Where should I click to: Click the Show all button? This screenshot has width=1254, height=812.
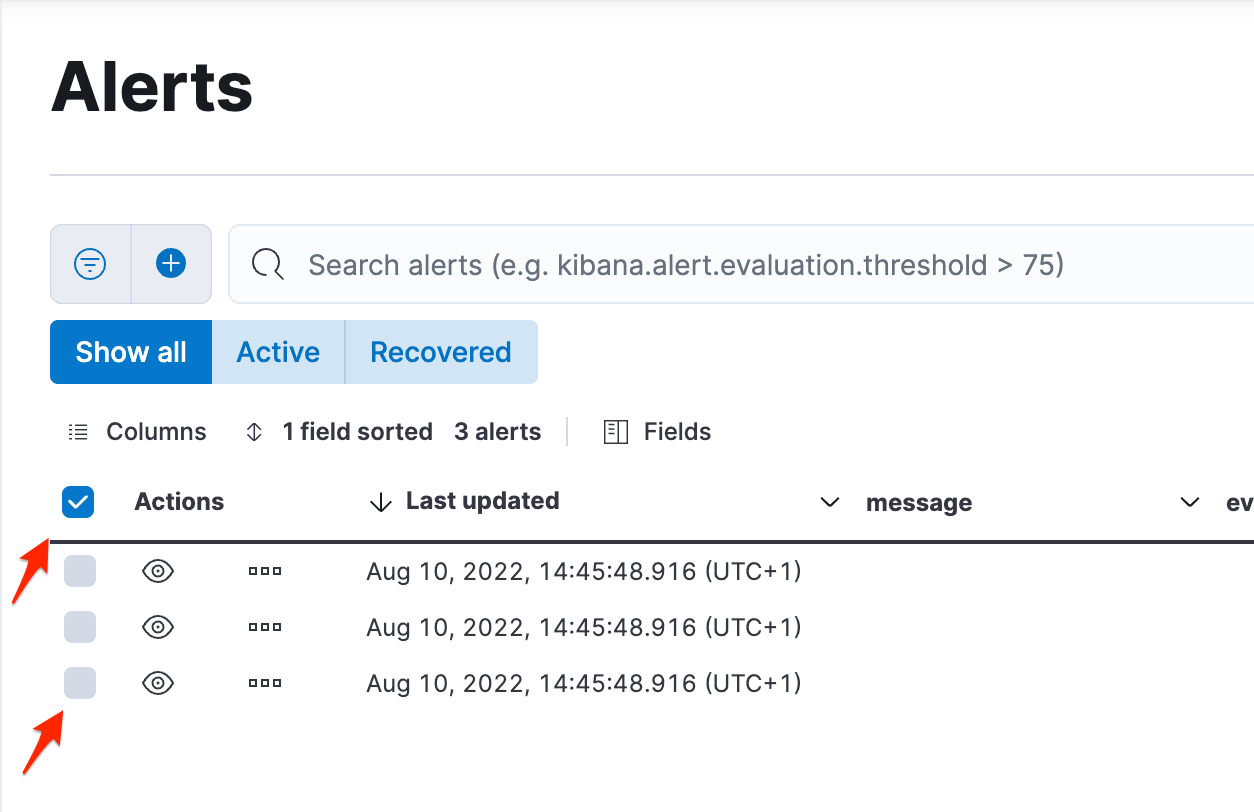click(130, 351)
